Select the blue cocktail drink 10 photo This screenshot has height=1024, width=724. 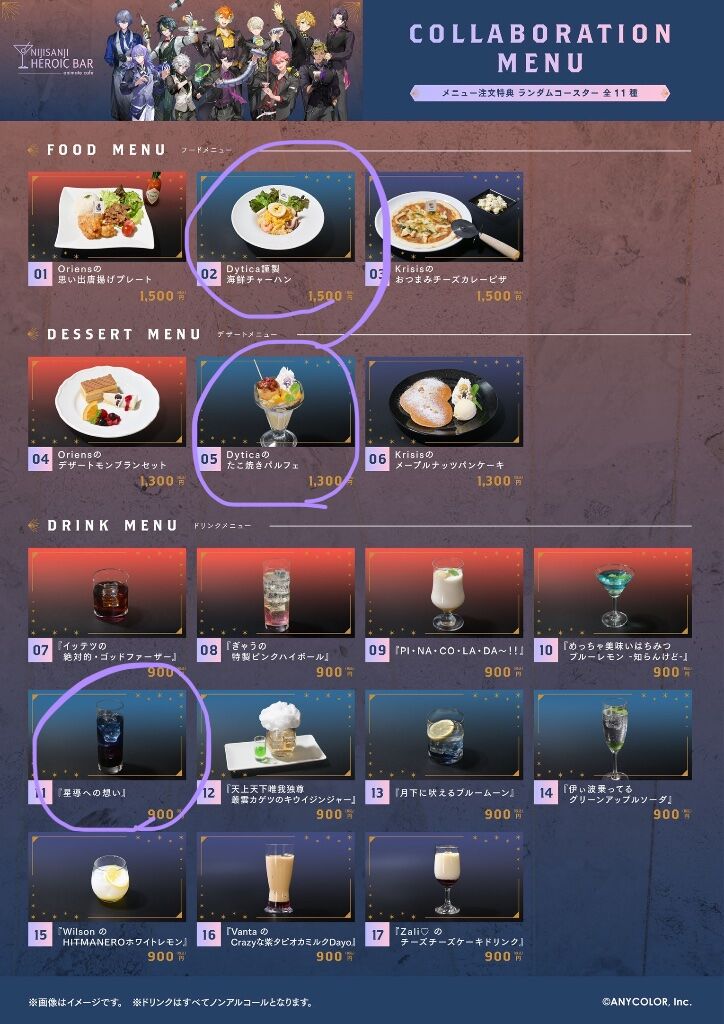(613, 592)
